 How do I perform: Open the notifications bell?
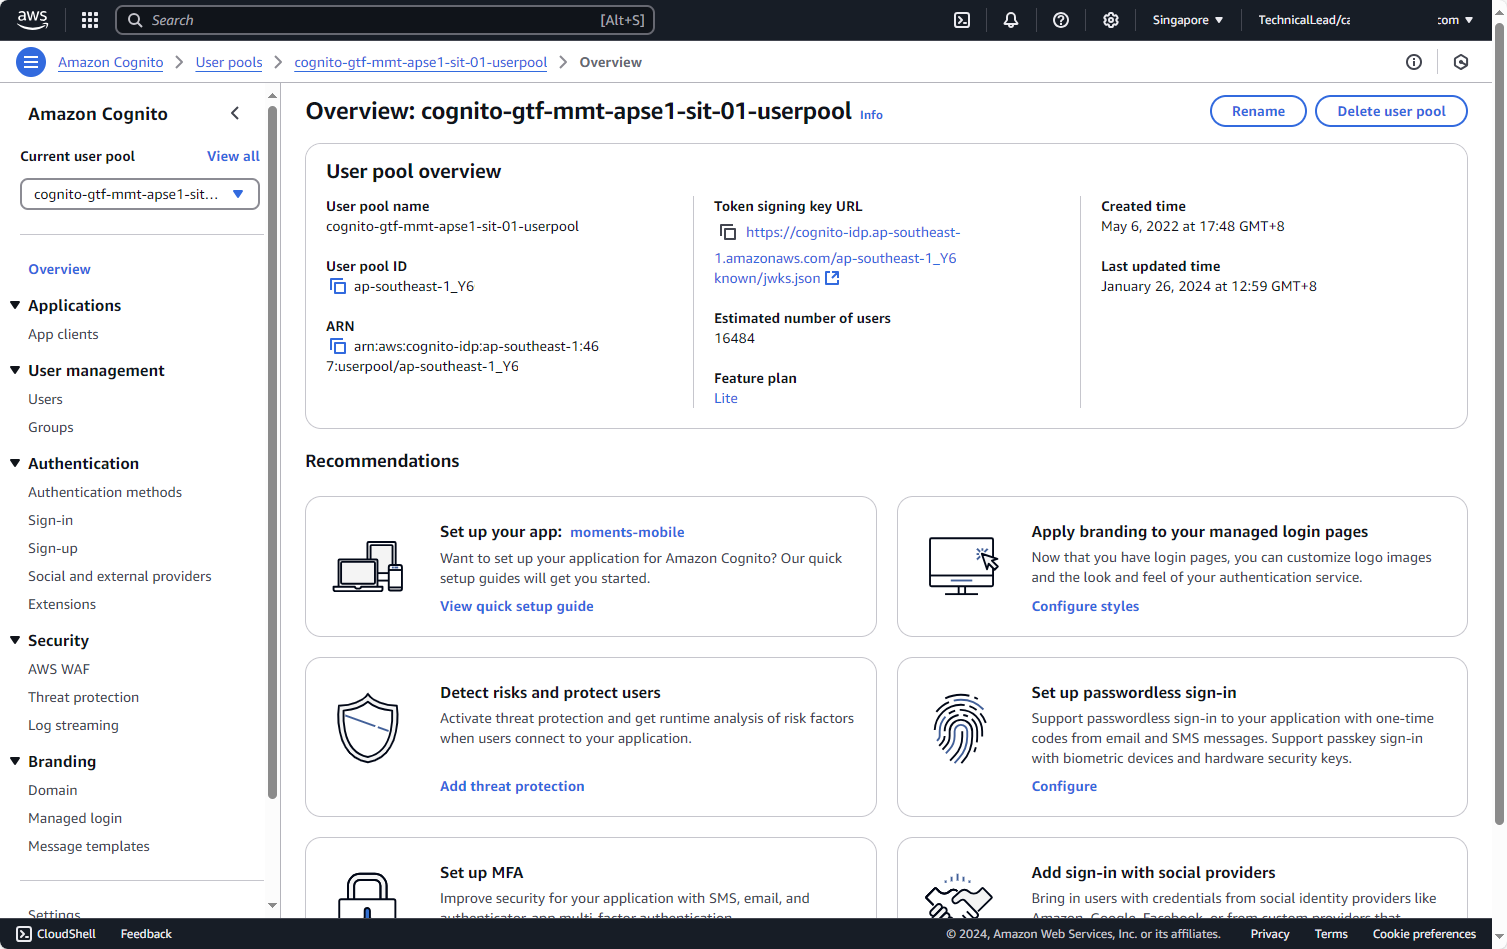1011,20
